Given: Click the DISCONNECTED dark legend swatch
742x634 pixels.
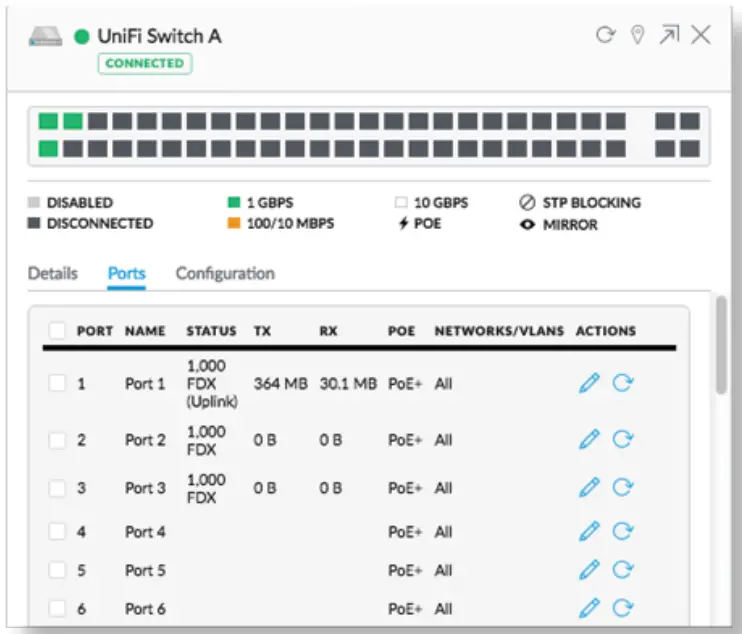Looking at the screenshot, I should tap(34, 223).
